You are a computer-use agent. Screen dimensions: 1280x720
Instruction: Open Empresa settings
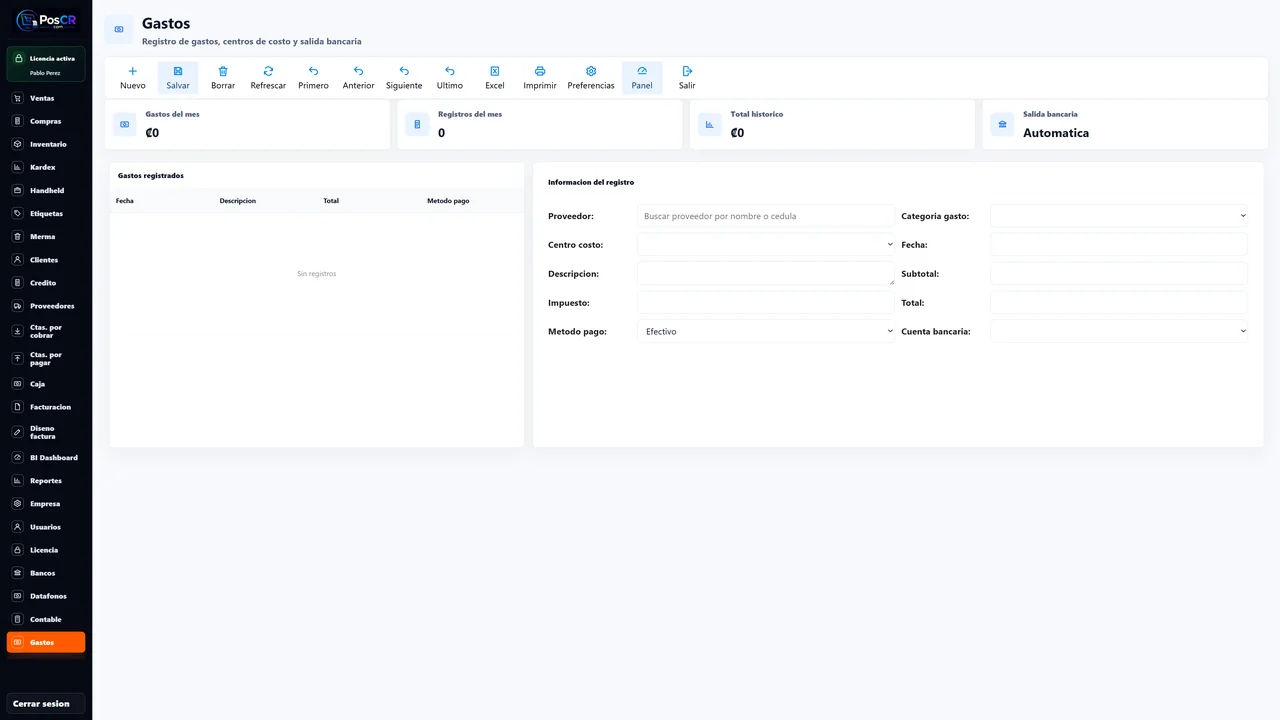tap(46, 503)
